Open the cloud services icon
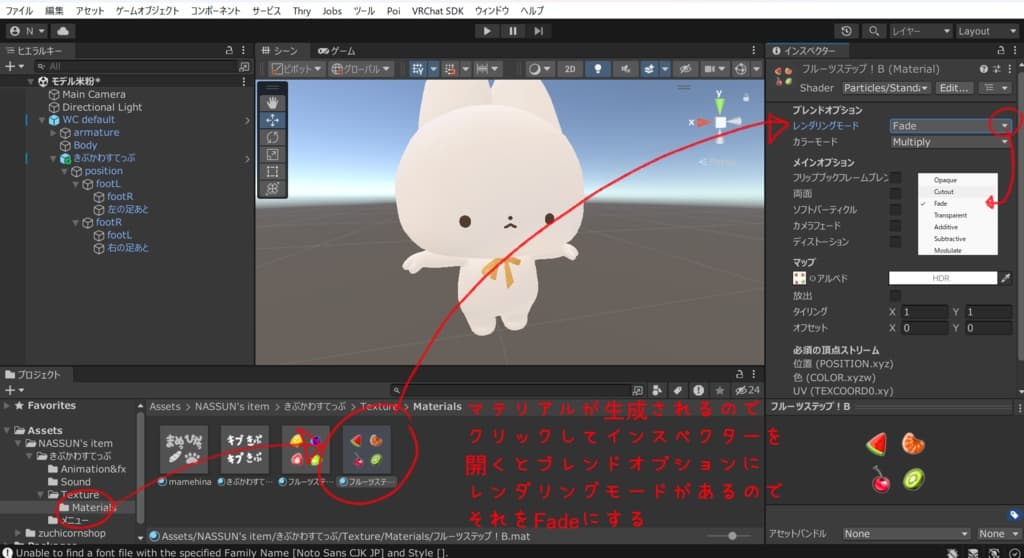Viewport: 1024px width, 558px height. 63,31
